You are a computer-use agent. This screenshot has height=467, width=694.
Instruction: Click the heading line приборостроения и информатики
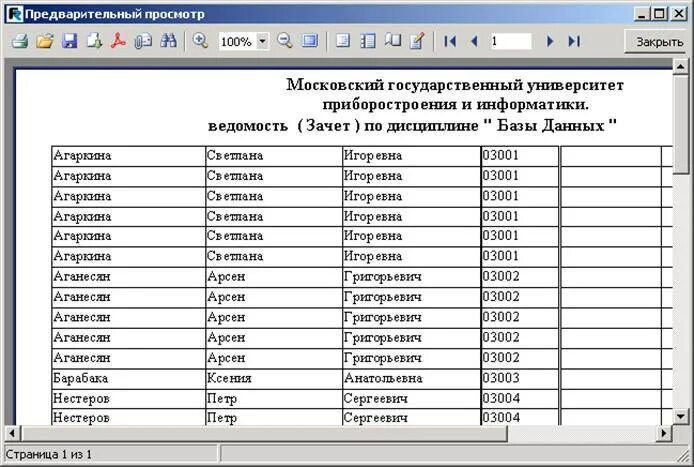pos(455,105)
